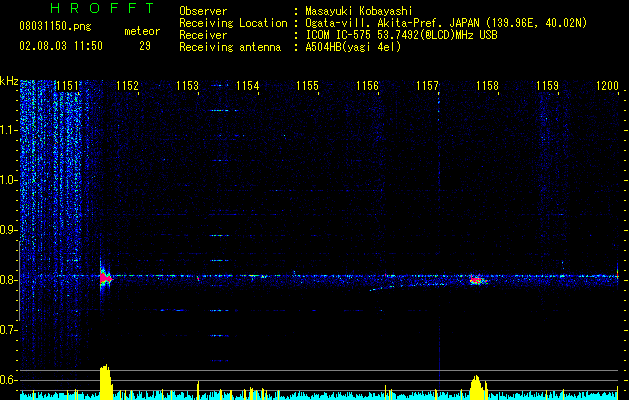Click the Observer field label
This screenshot has height=400, width=629.
coord(203,11)
